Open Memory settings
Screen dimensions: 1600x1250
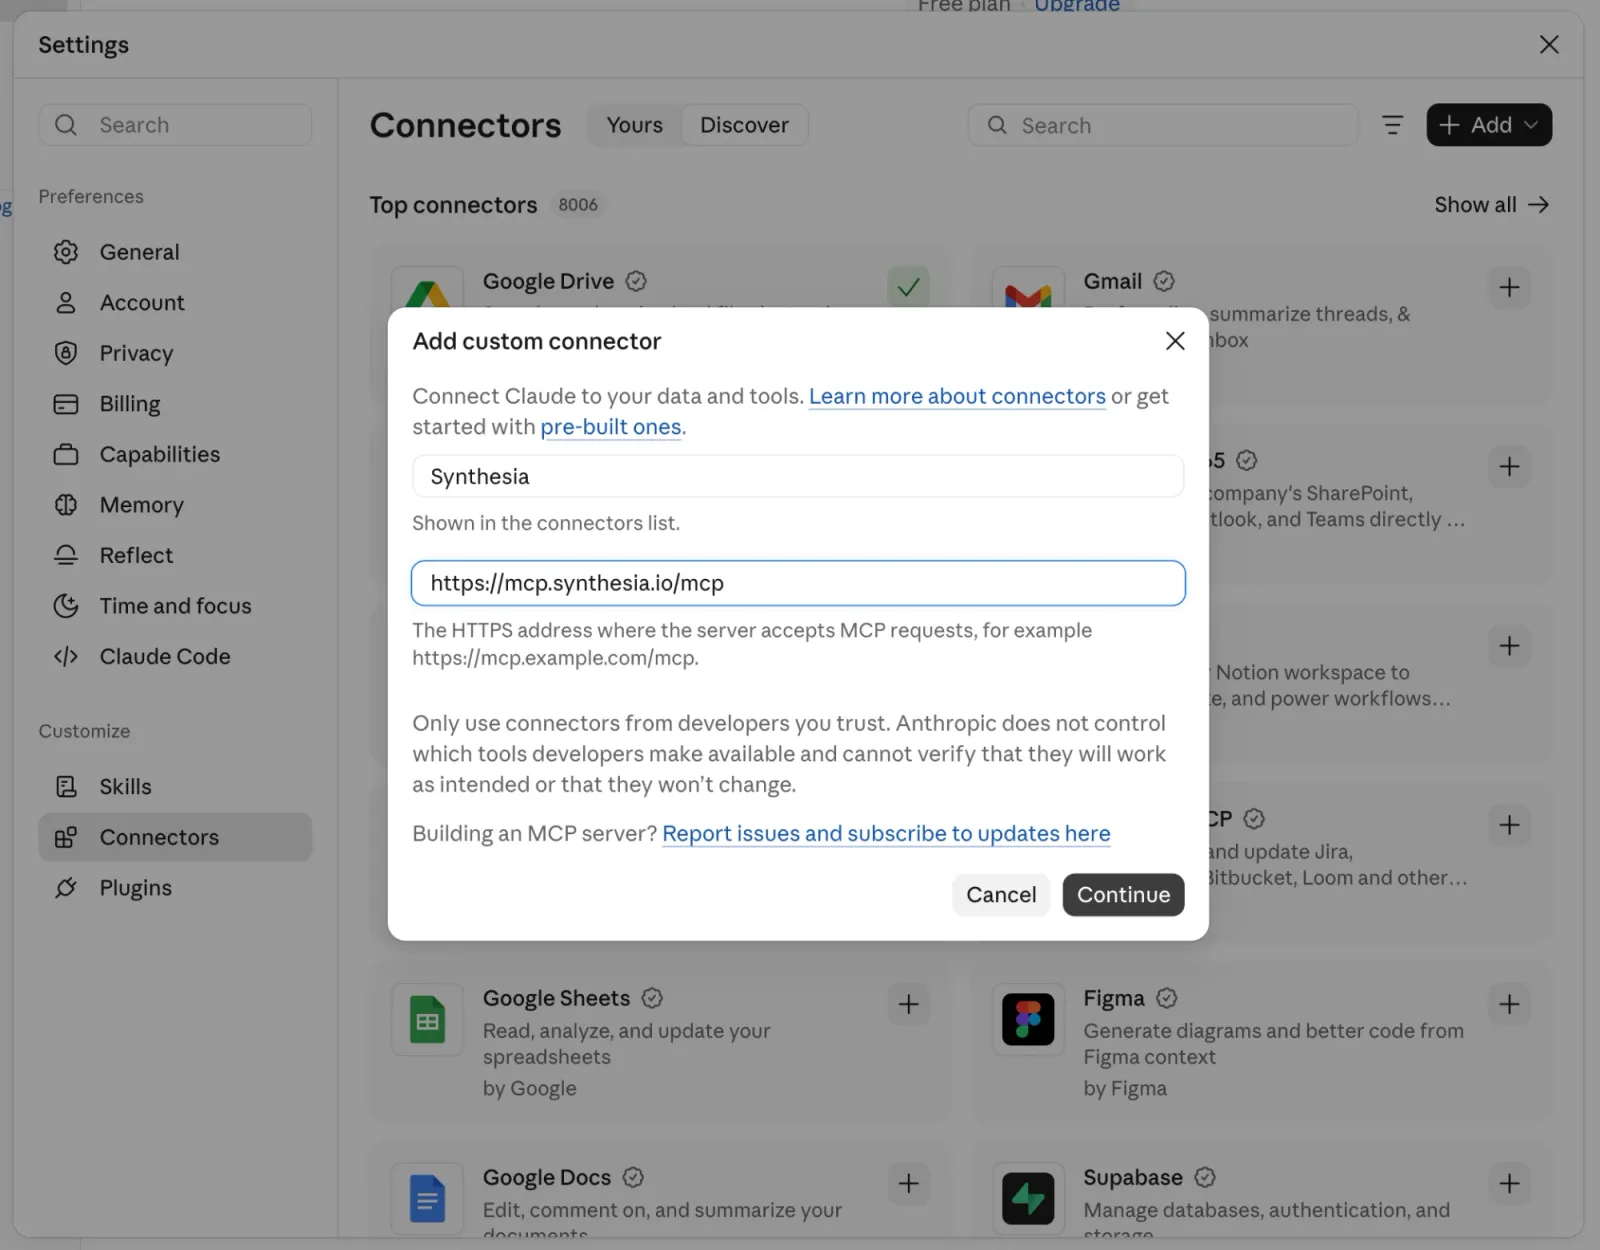point(175,505)
